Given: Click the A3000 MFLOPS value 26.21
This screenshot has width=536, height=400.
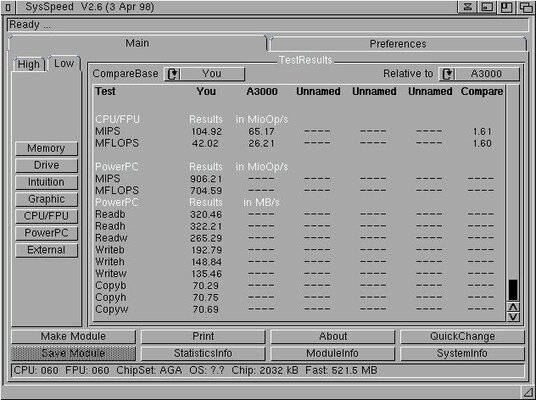Looking at the screenshot, I should [x=262, y=143].
